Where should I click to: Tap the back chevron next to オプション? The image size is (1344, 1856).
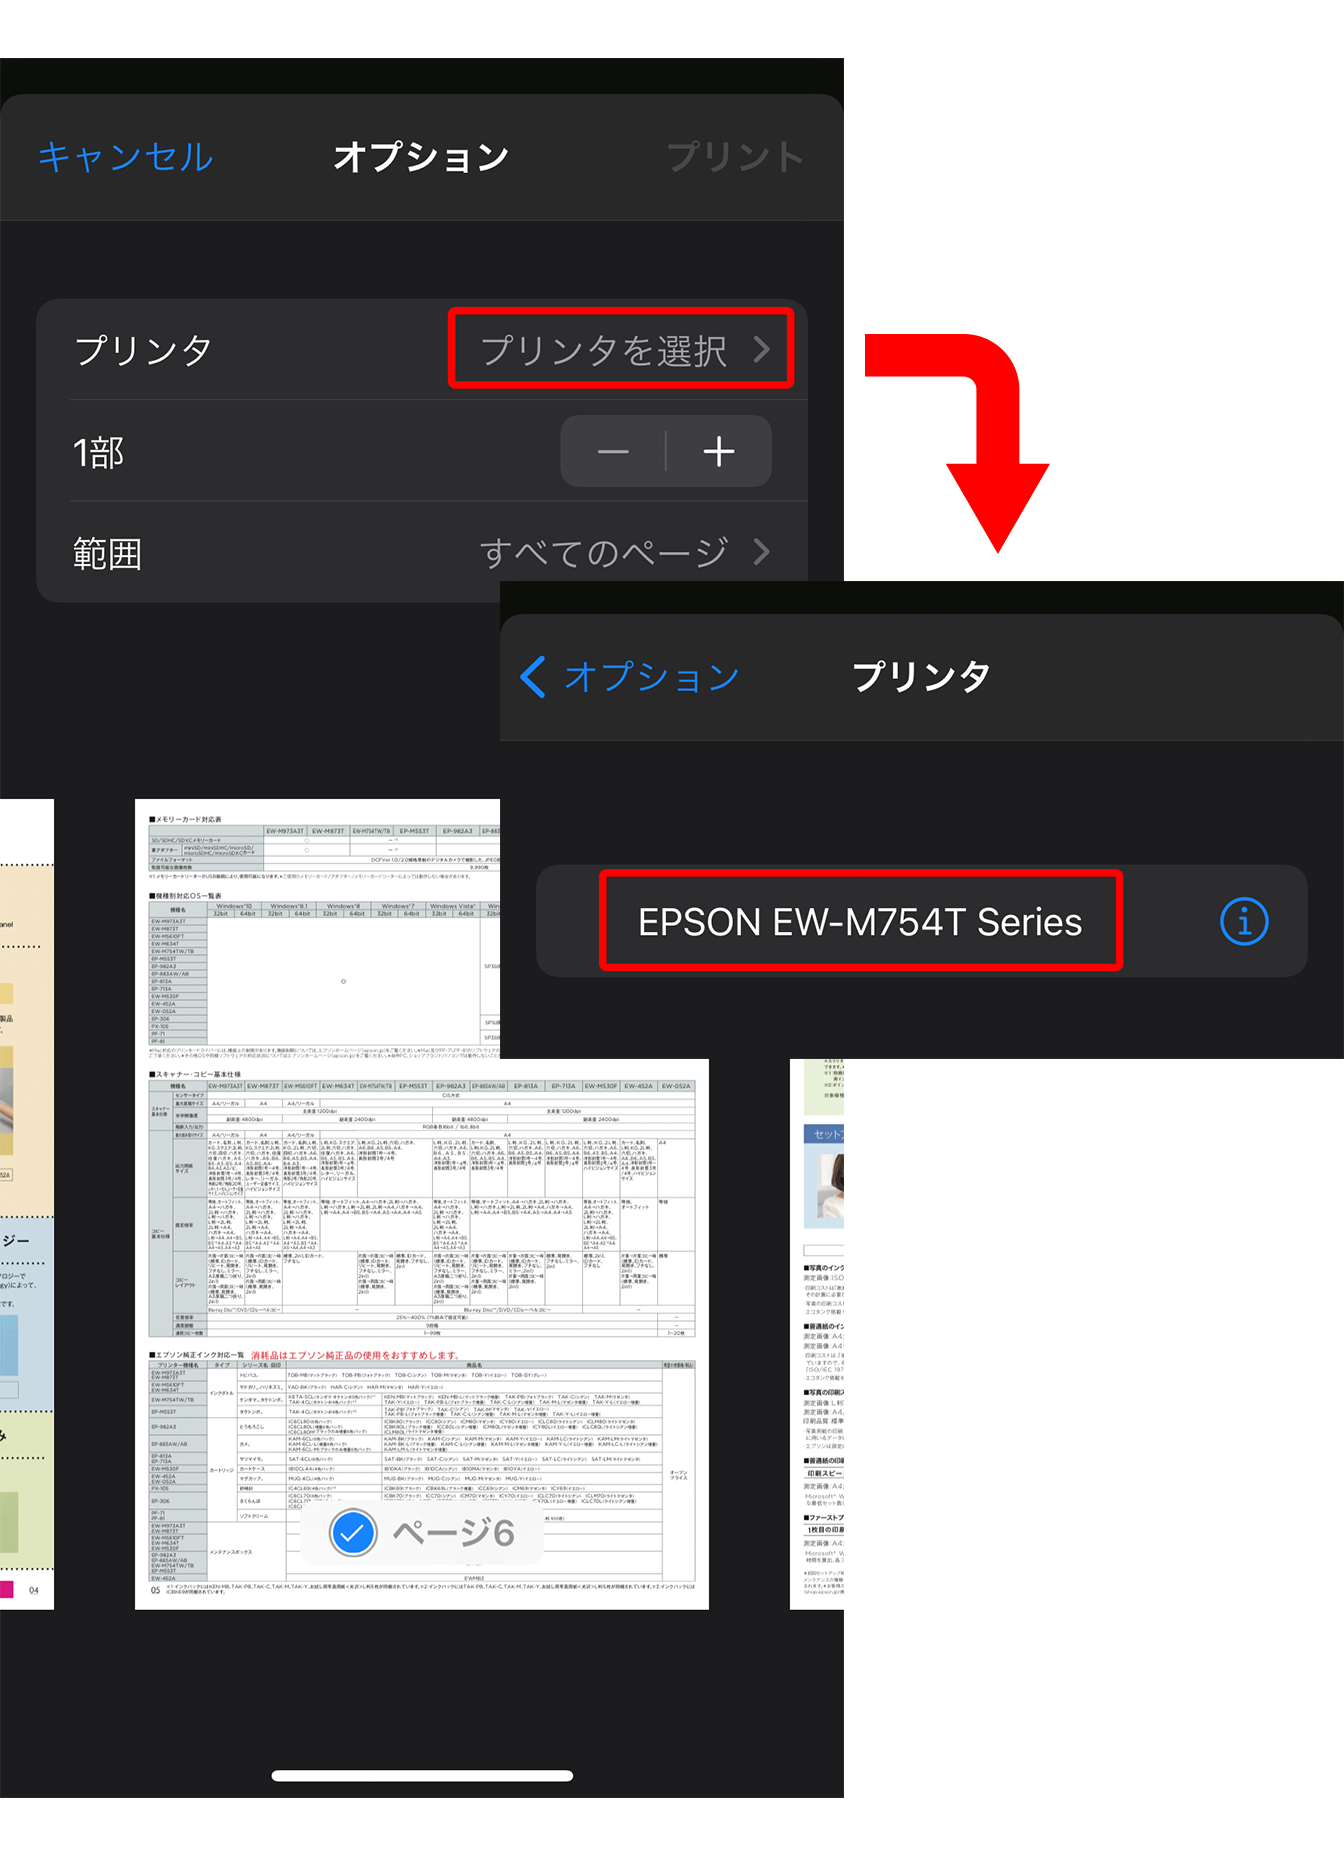(534, 677)
